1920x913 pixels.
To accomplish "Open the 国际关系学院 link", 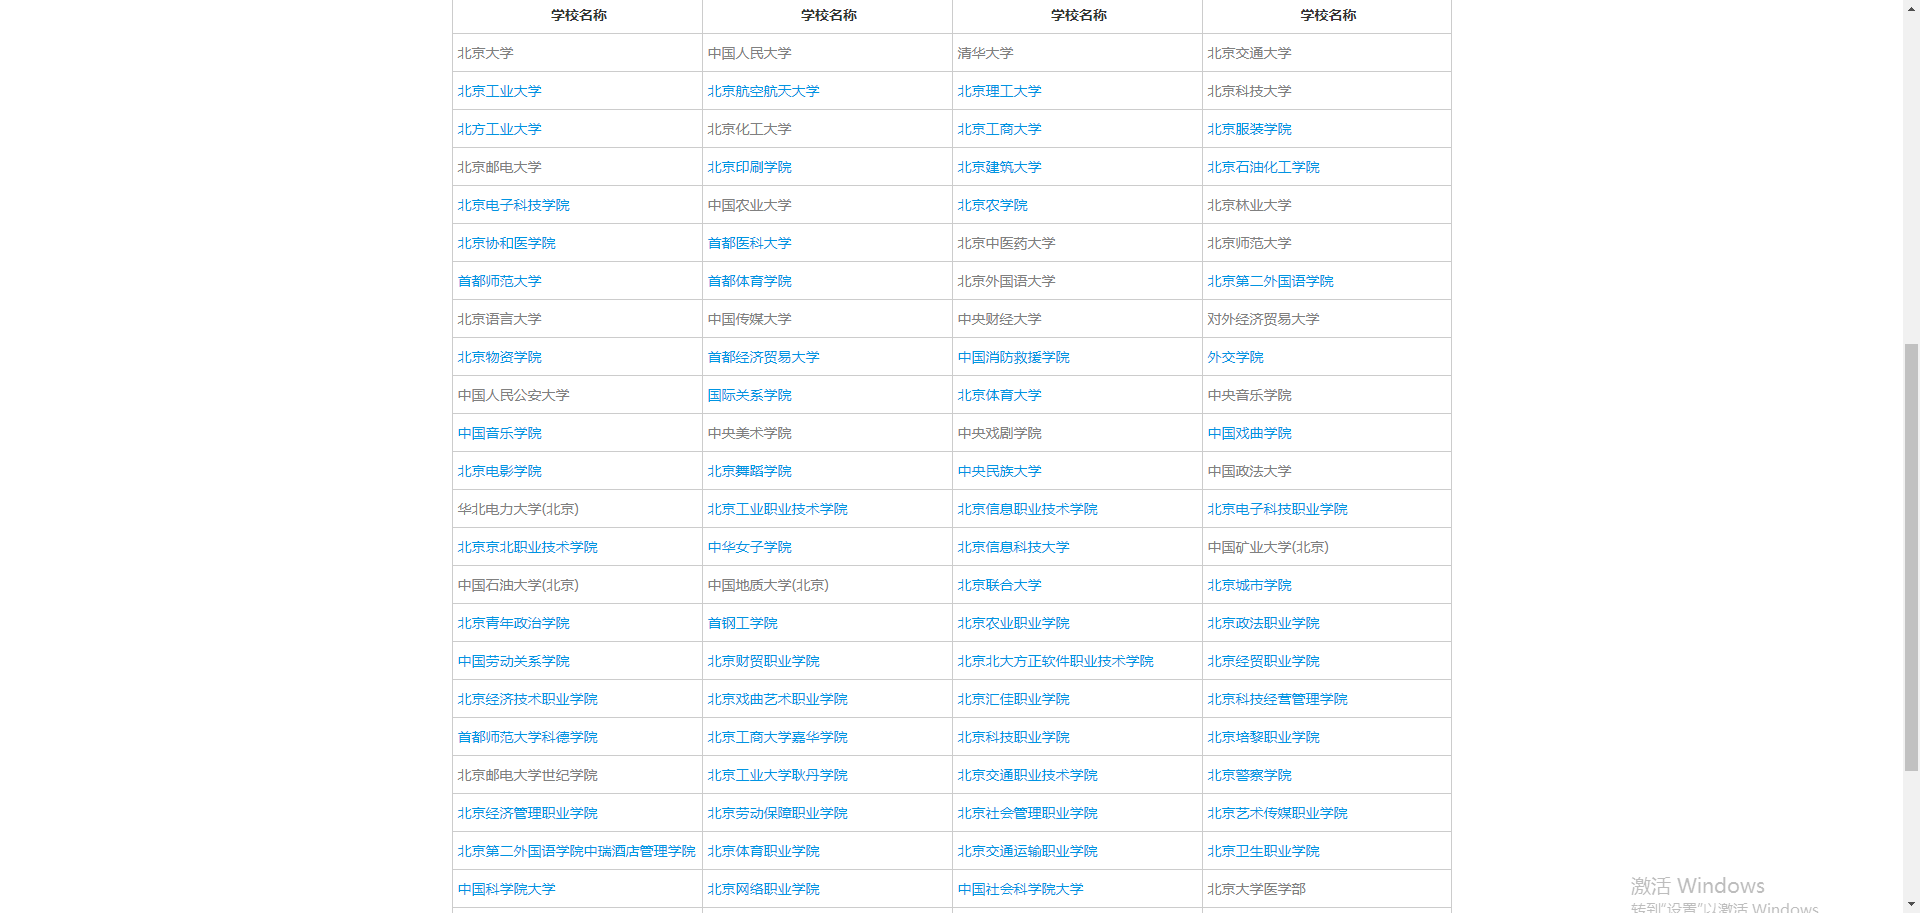I will pyautogui.click(x=749, y=395).
